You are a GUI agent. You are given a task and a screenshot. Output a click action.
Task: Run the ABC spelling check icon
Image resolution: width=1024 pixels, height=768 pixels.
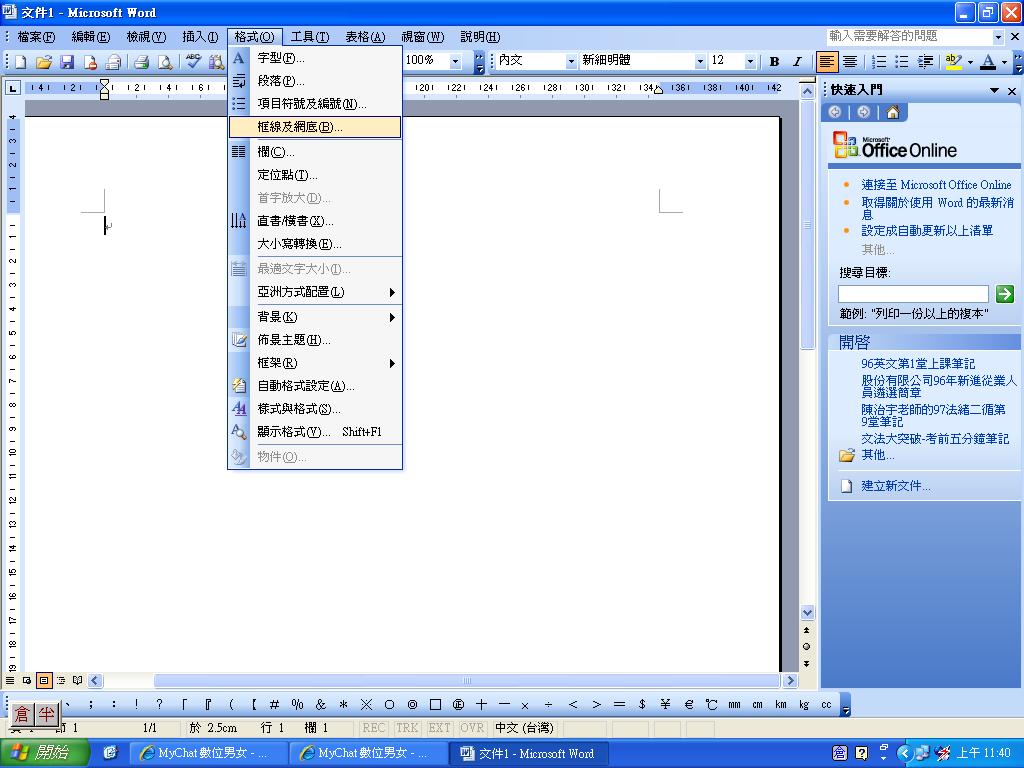pos(193,62)
